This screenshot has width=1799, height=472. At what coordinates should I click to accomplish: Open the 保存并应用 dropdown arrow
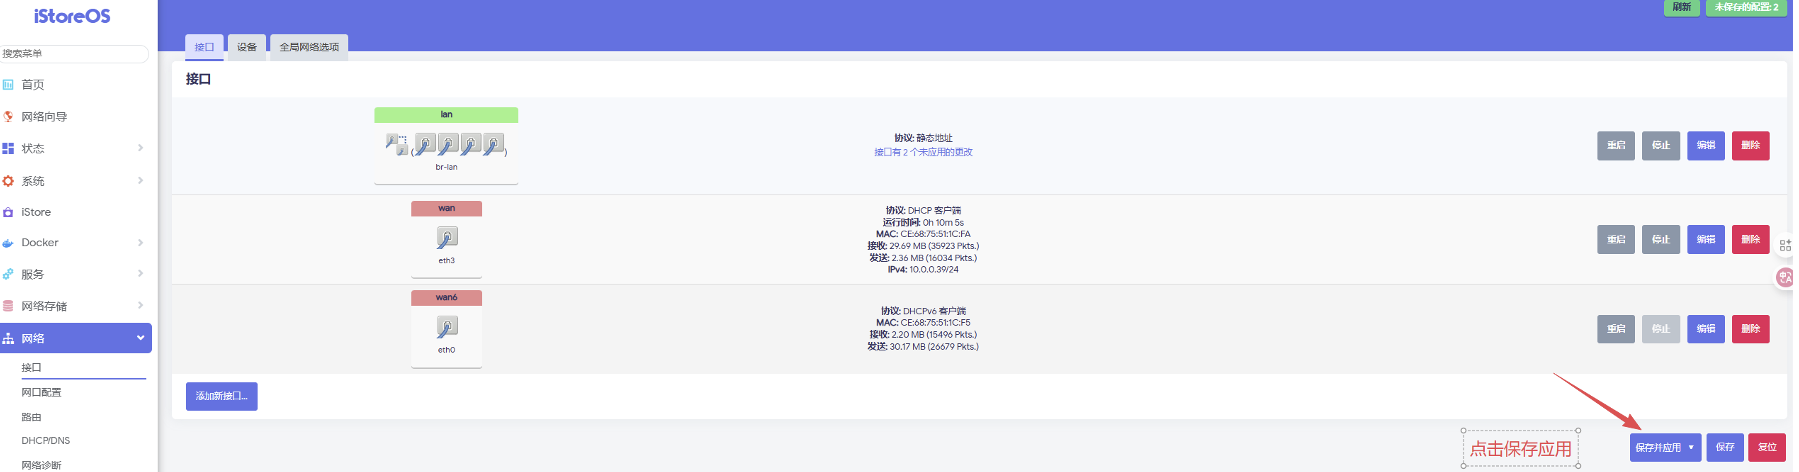(1691, 447)
